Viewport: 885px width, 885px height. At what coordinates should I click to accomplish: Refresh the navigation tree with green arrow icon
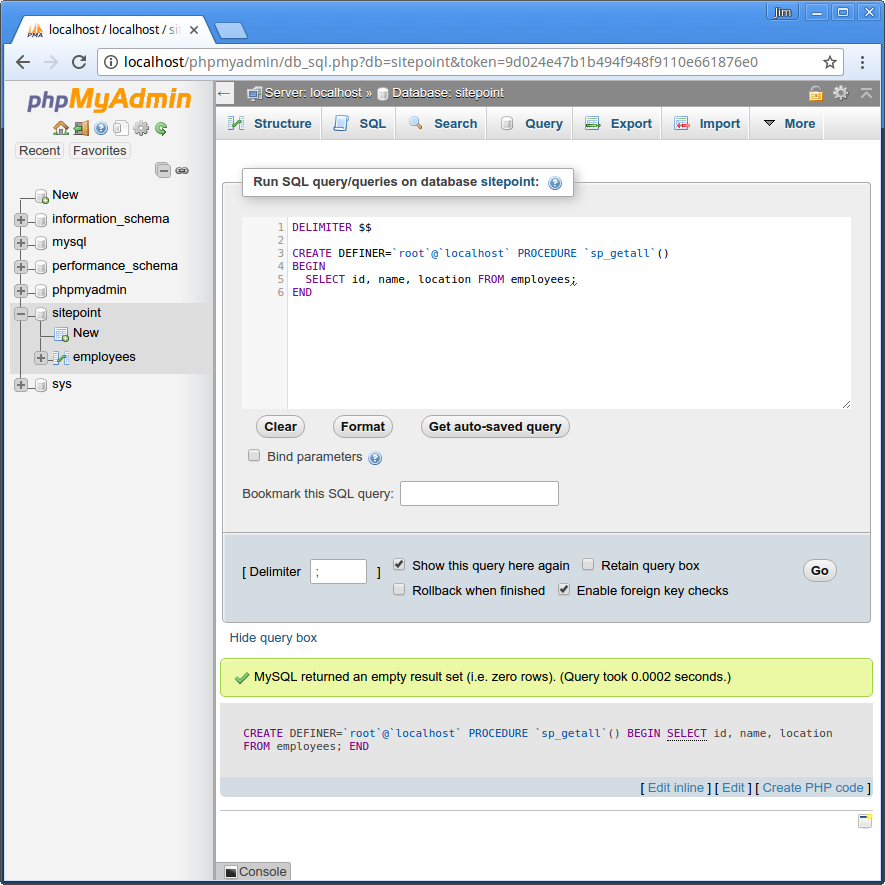pos(161,128)
